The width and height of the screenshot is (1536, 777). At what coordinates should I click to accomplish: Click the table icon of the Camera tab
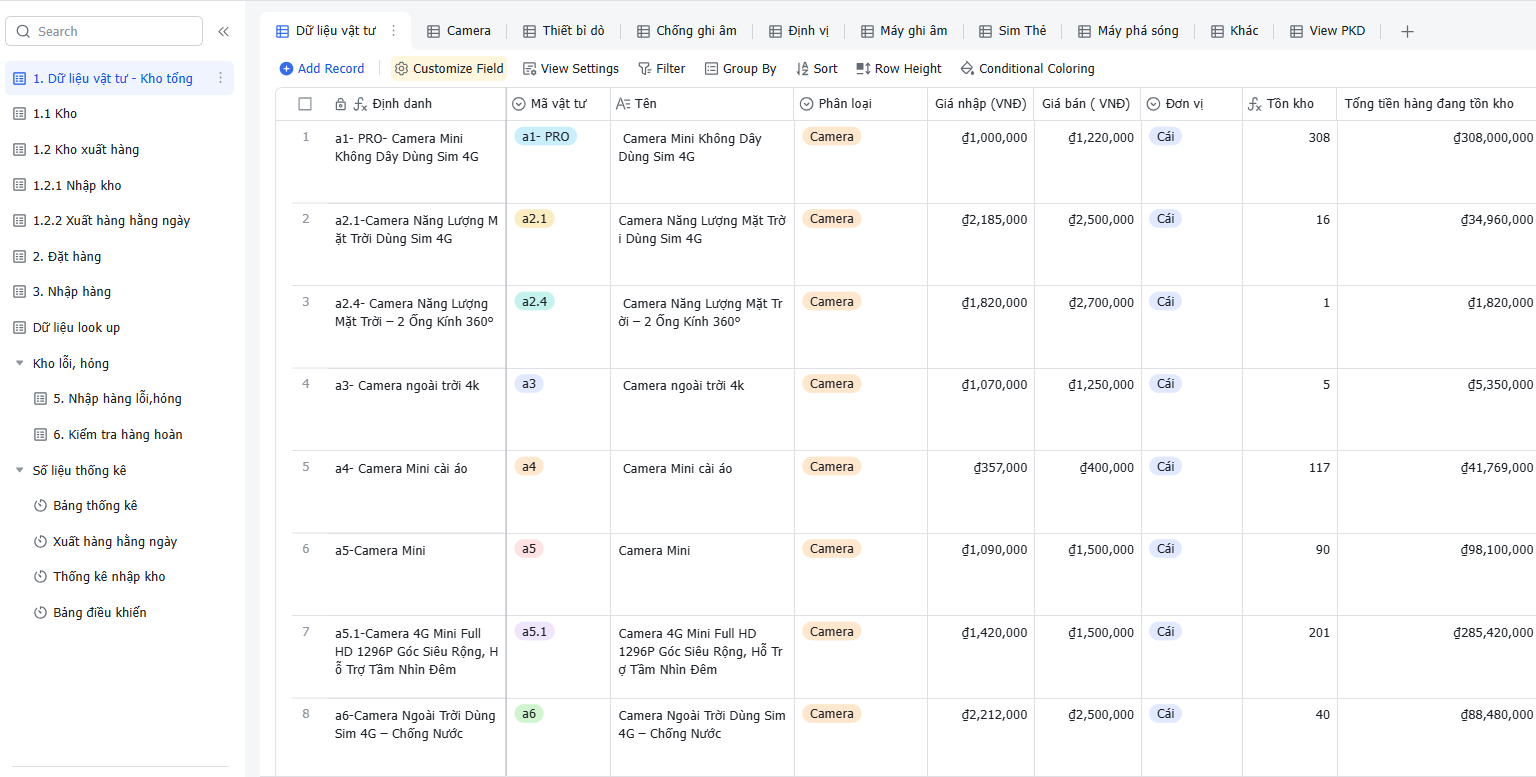click(433, 31)
